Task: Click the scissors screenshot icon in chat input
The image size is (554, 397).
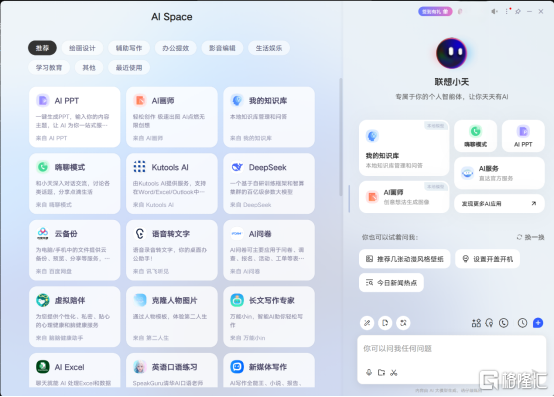Action: 394,372
